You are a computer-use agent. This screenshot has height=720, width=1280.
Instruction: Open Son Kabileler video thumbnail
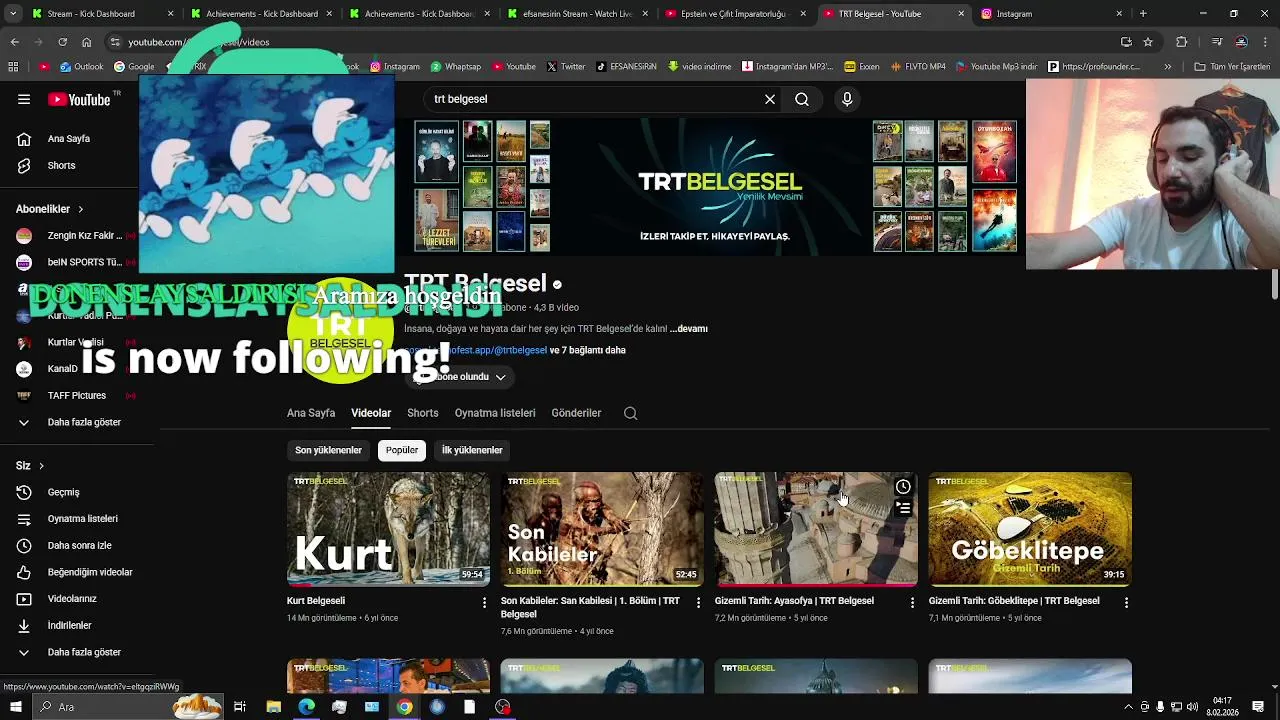[x=602, y=528]
